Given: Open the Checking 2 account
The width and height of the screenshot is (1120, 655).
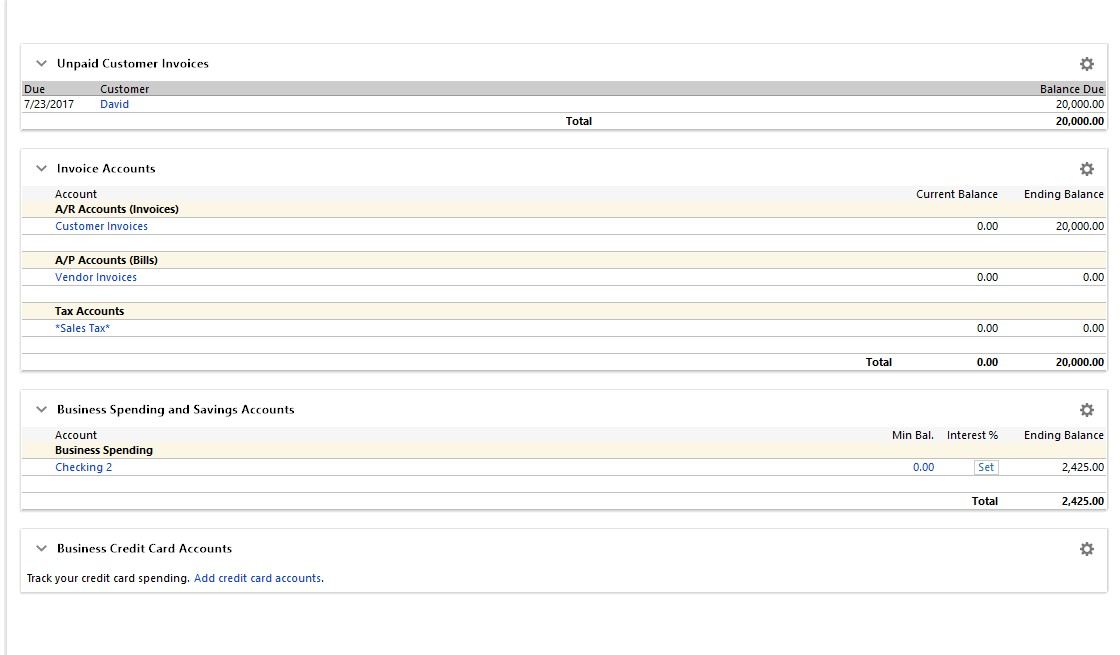Looking at the screenshot, I should [x=83, y=467].
